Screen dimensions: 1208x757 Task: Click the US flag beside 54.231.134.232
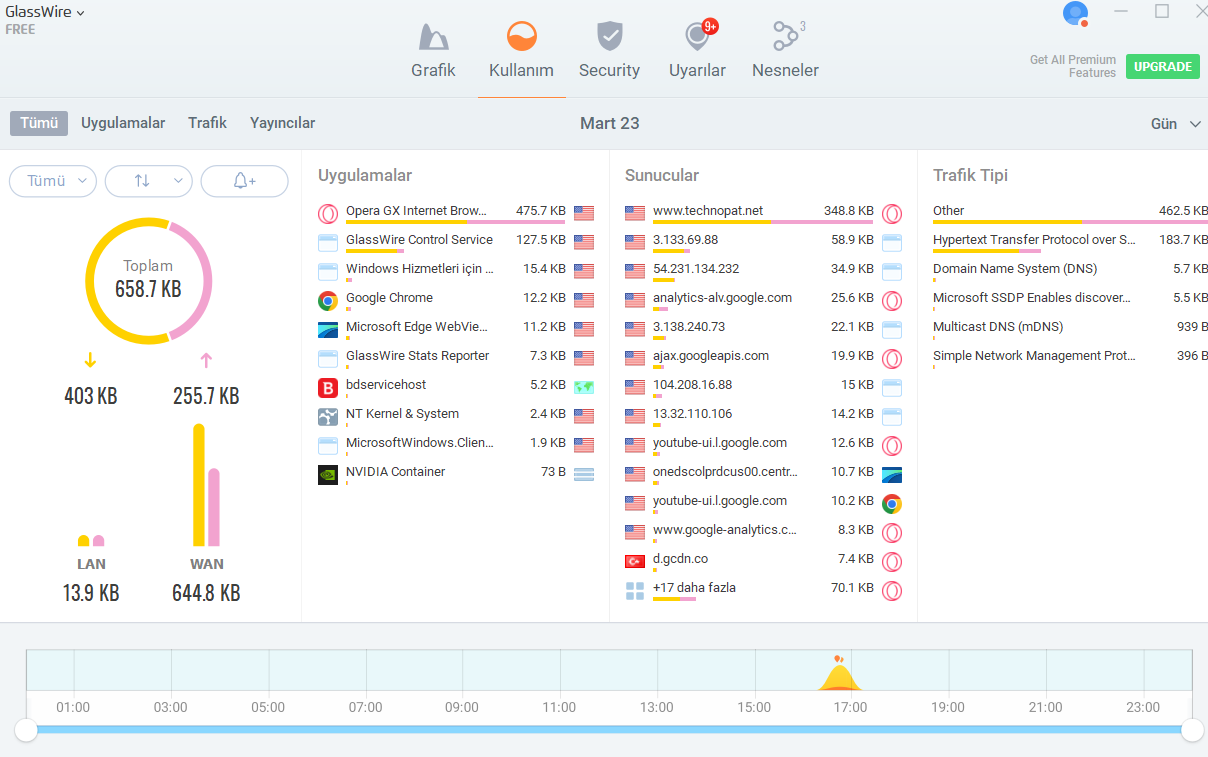[x=634, y=271]
